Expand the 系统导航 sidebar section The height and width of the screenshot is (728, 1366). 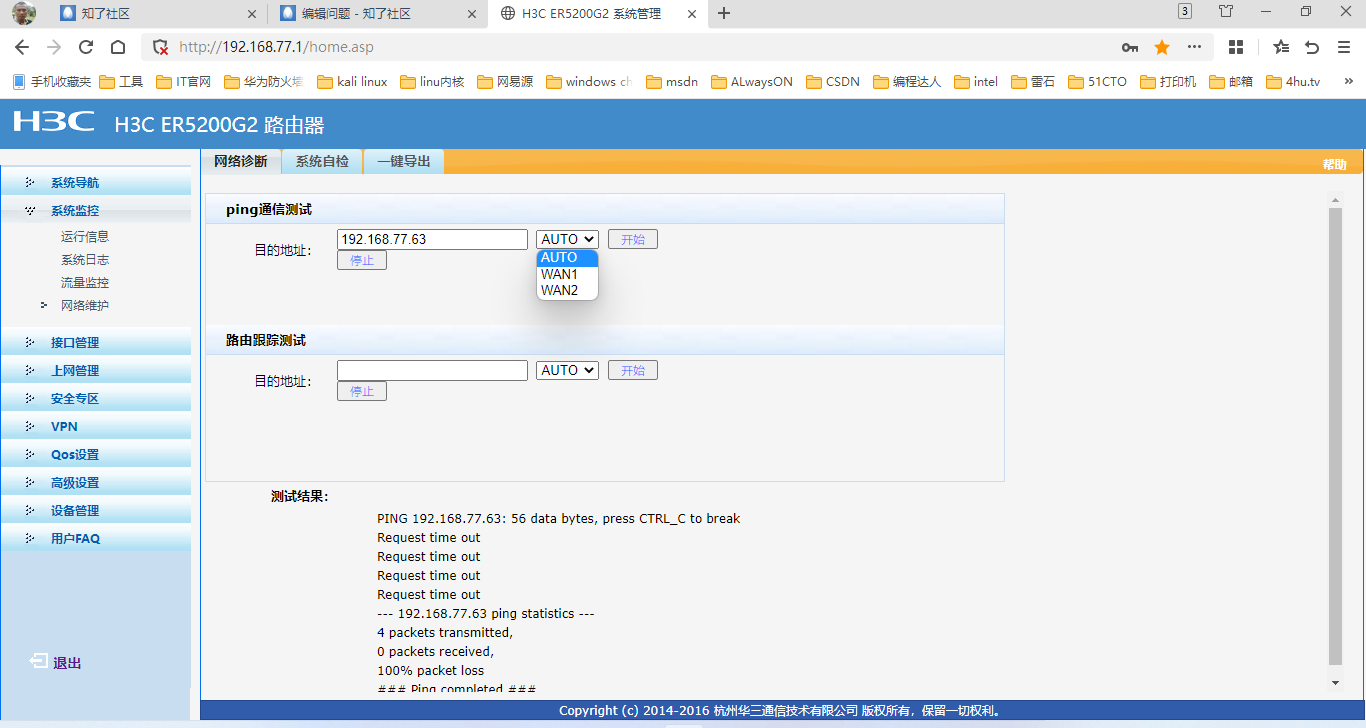(96, 183)
